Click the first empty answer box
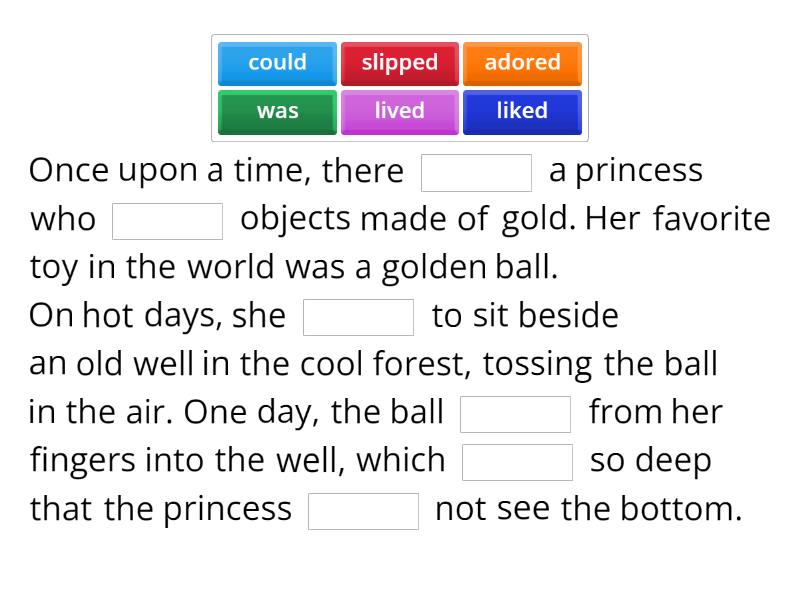This screenshot has width=800, height=600. click(x=477, y=171)
